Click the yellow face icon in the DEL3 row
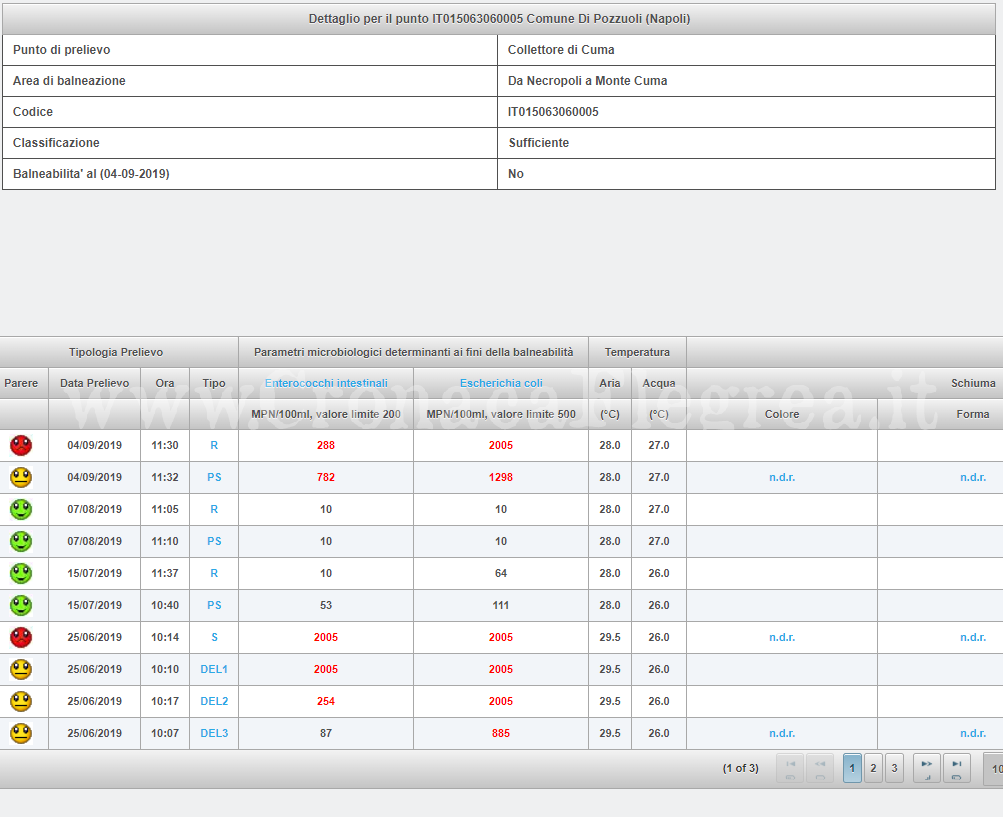Image resolution: width=1003 pixels, height=817 pixels. [21, 733]
